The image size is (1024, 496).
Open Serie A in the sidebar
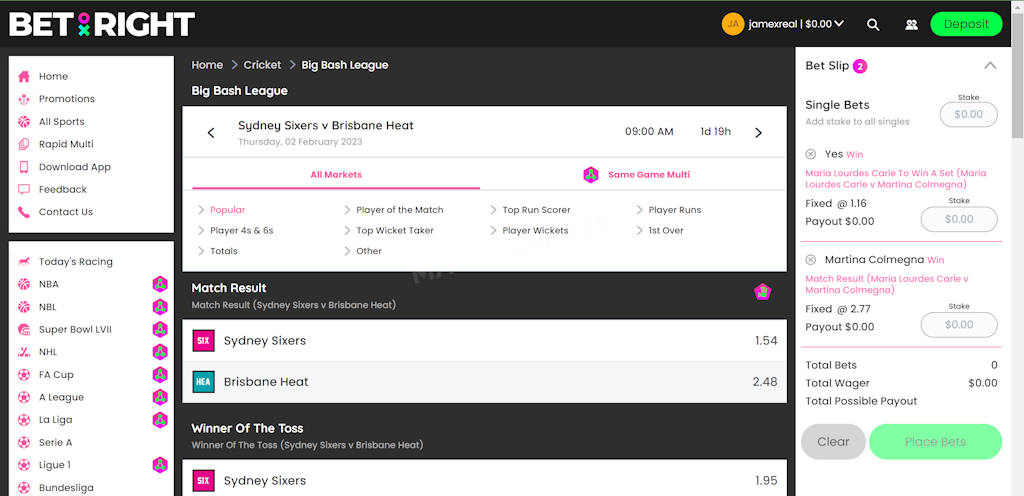56,442
